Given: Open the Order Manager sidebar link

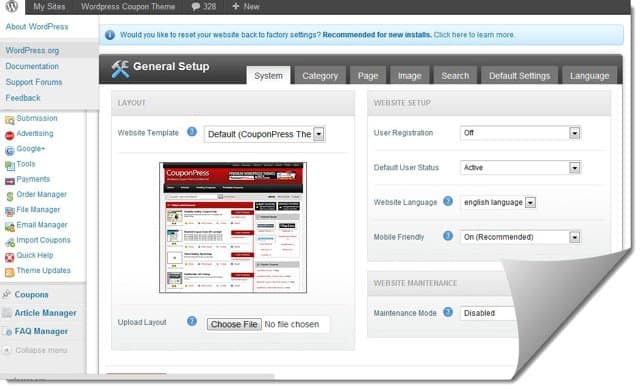Looking at the screenshot, I should [42, 194].
